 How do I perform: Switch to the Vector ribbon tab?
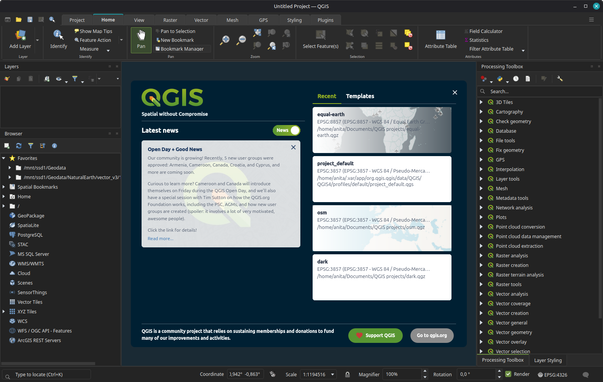(201, 20)
